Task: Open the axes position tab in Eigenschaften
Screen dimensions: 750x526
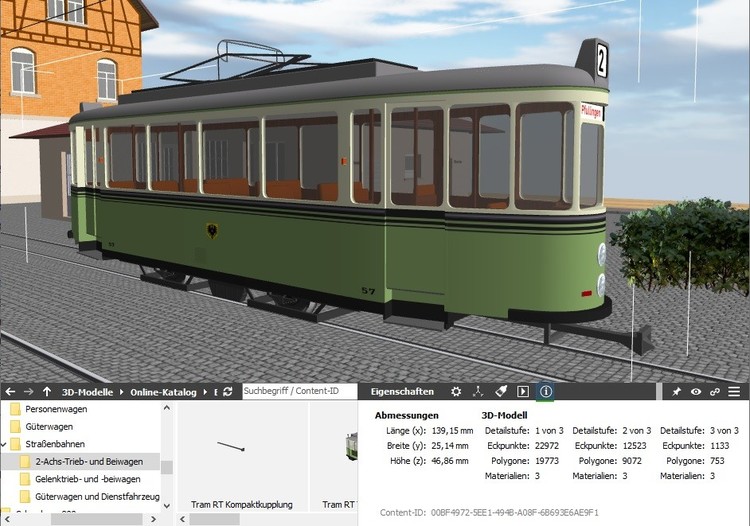Action: pyautogui.click(x=478, y=392)
